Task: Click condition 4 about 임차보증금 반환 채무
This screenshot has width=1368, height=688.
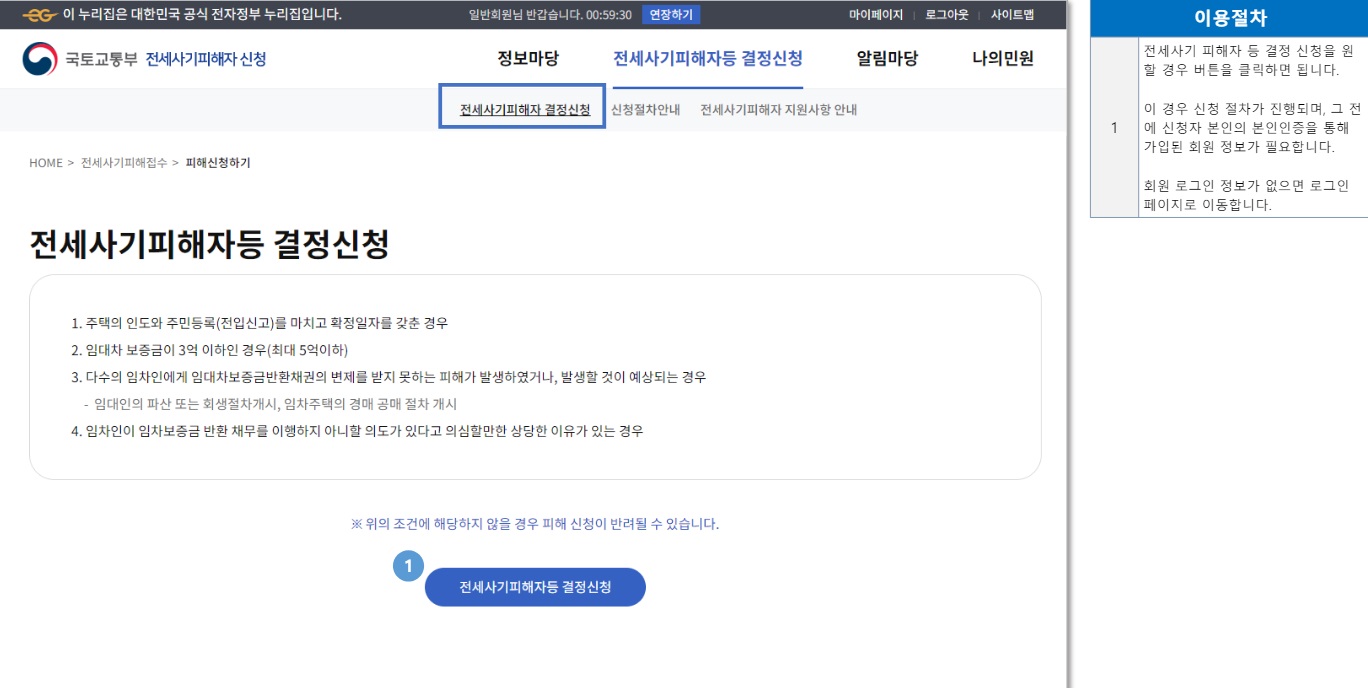Action: pos(357,431)
